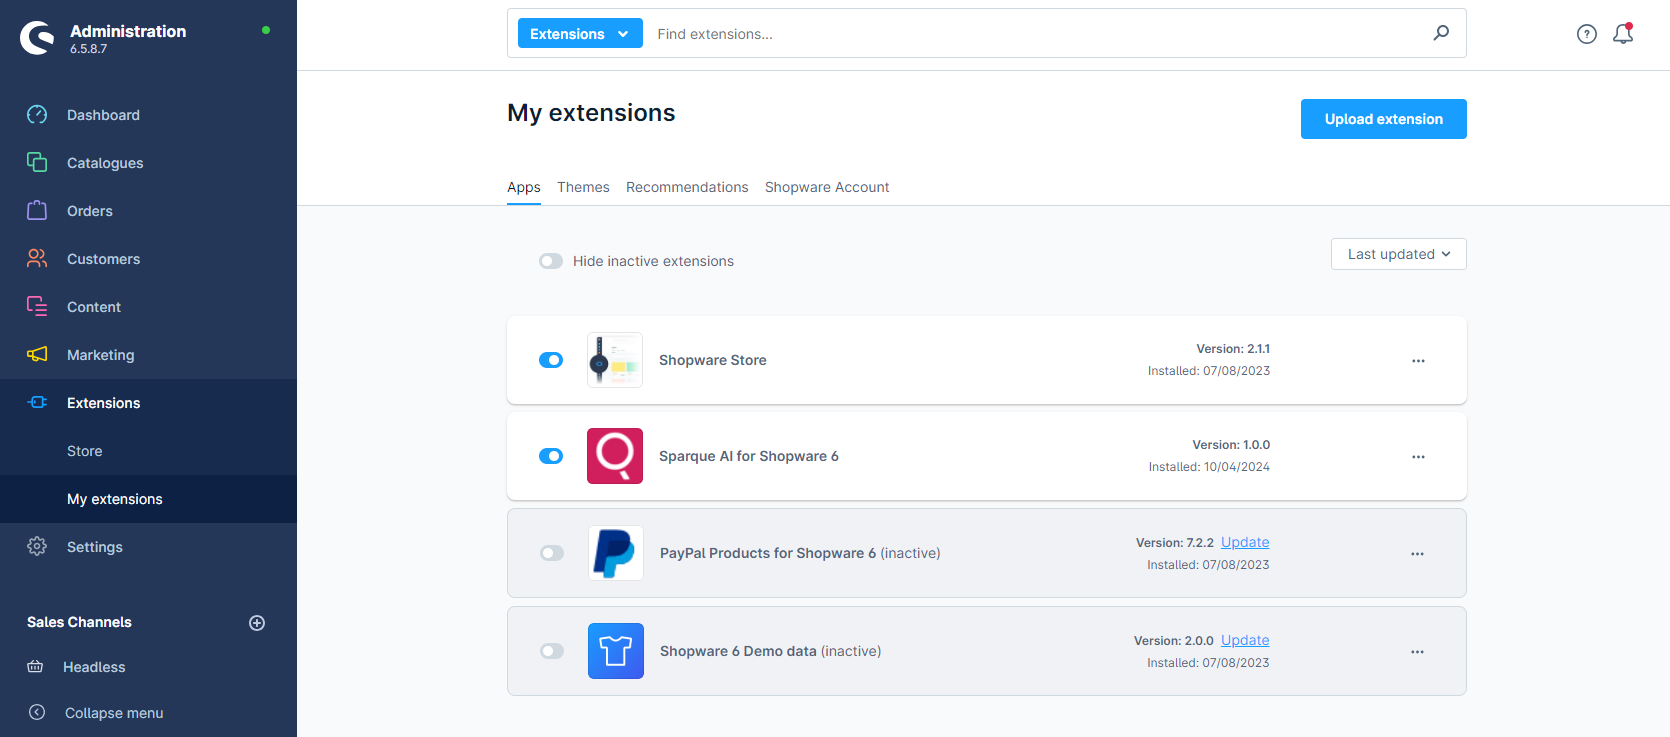This screenshot has height=737, width=1670.
Task: Open Sparque AI options menu (three dots)
Action: 1418,456
